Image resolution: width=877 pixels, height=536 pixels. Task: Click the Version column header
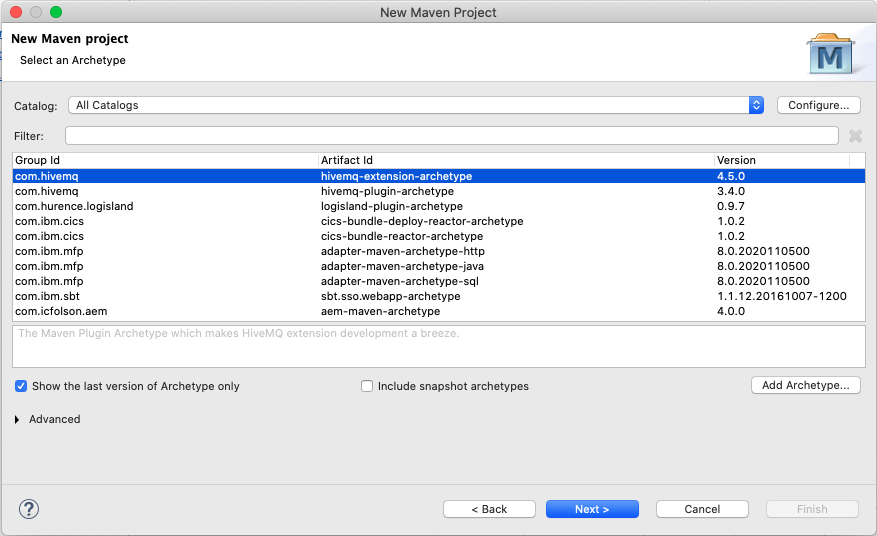[x=780, y=160]
